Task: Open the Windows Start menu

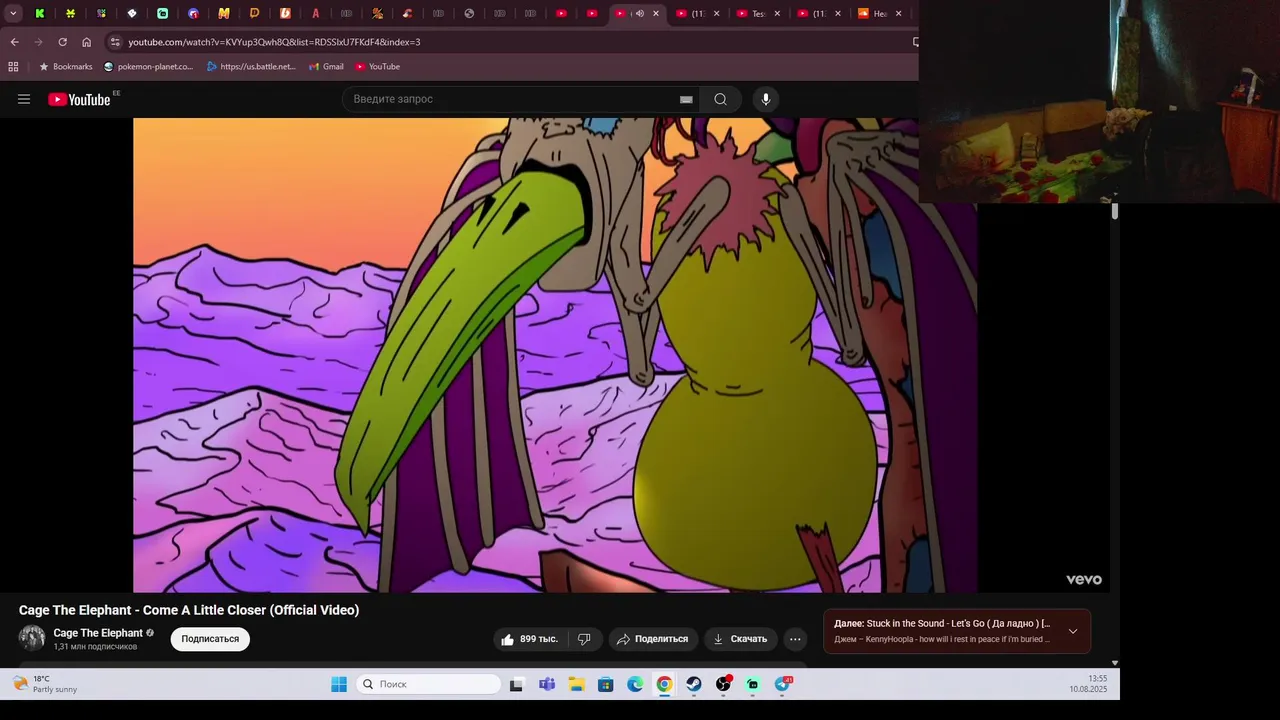Action: tap(339, 684)
